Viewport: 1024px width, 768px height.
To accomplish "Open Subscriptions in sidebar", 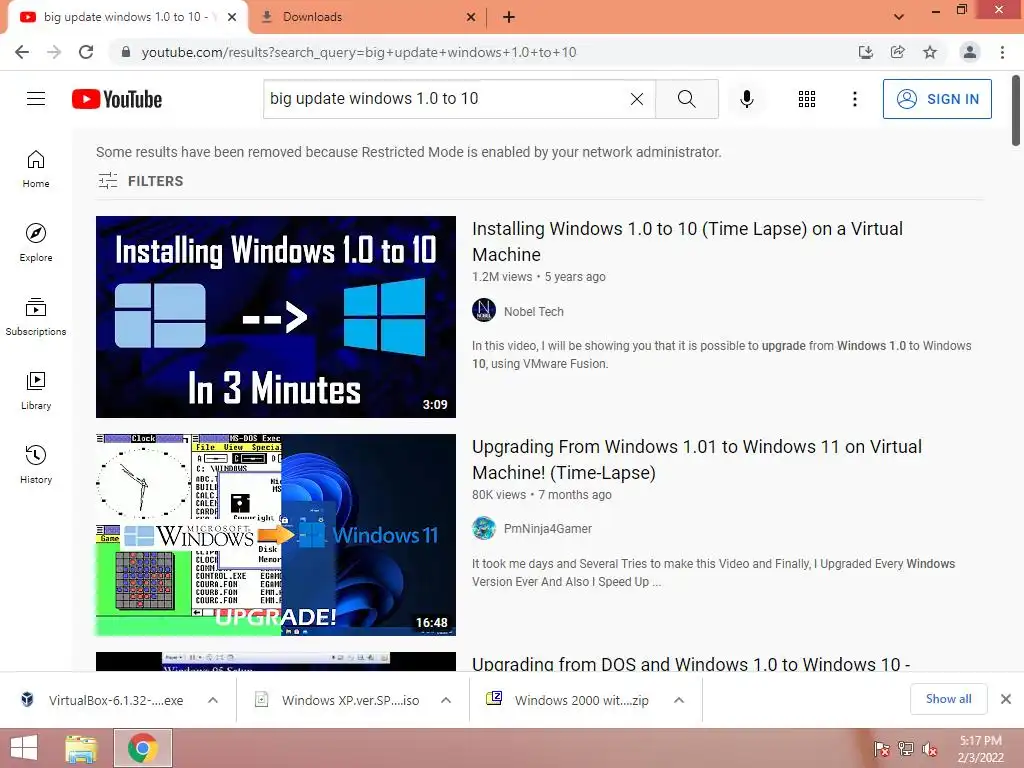I will (36, 317).
